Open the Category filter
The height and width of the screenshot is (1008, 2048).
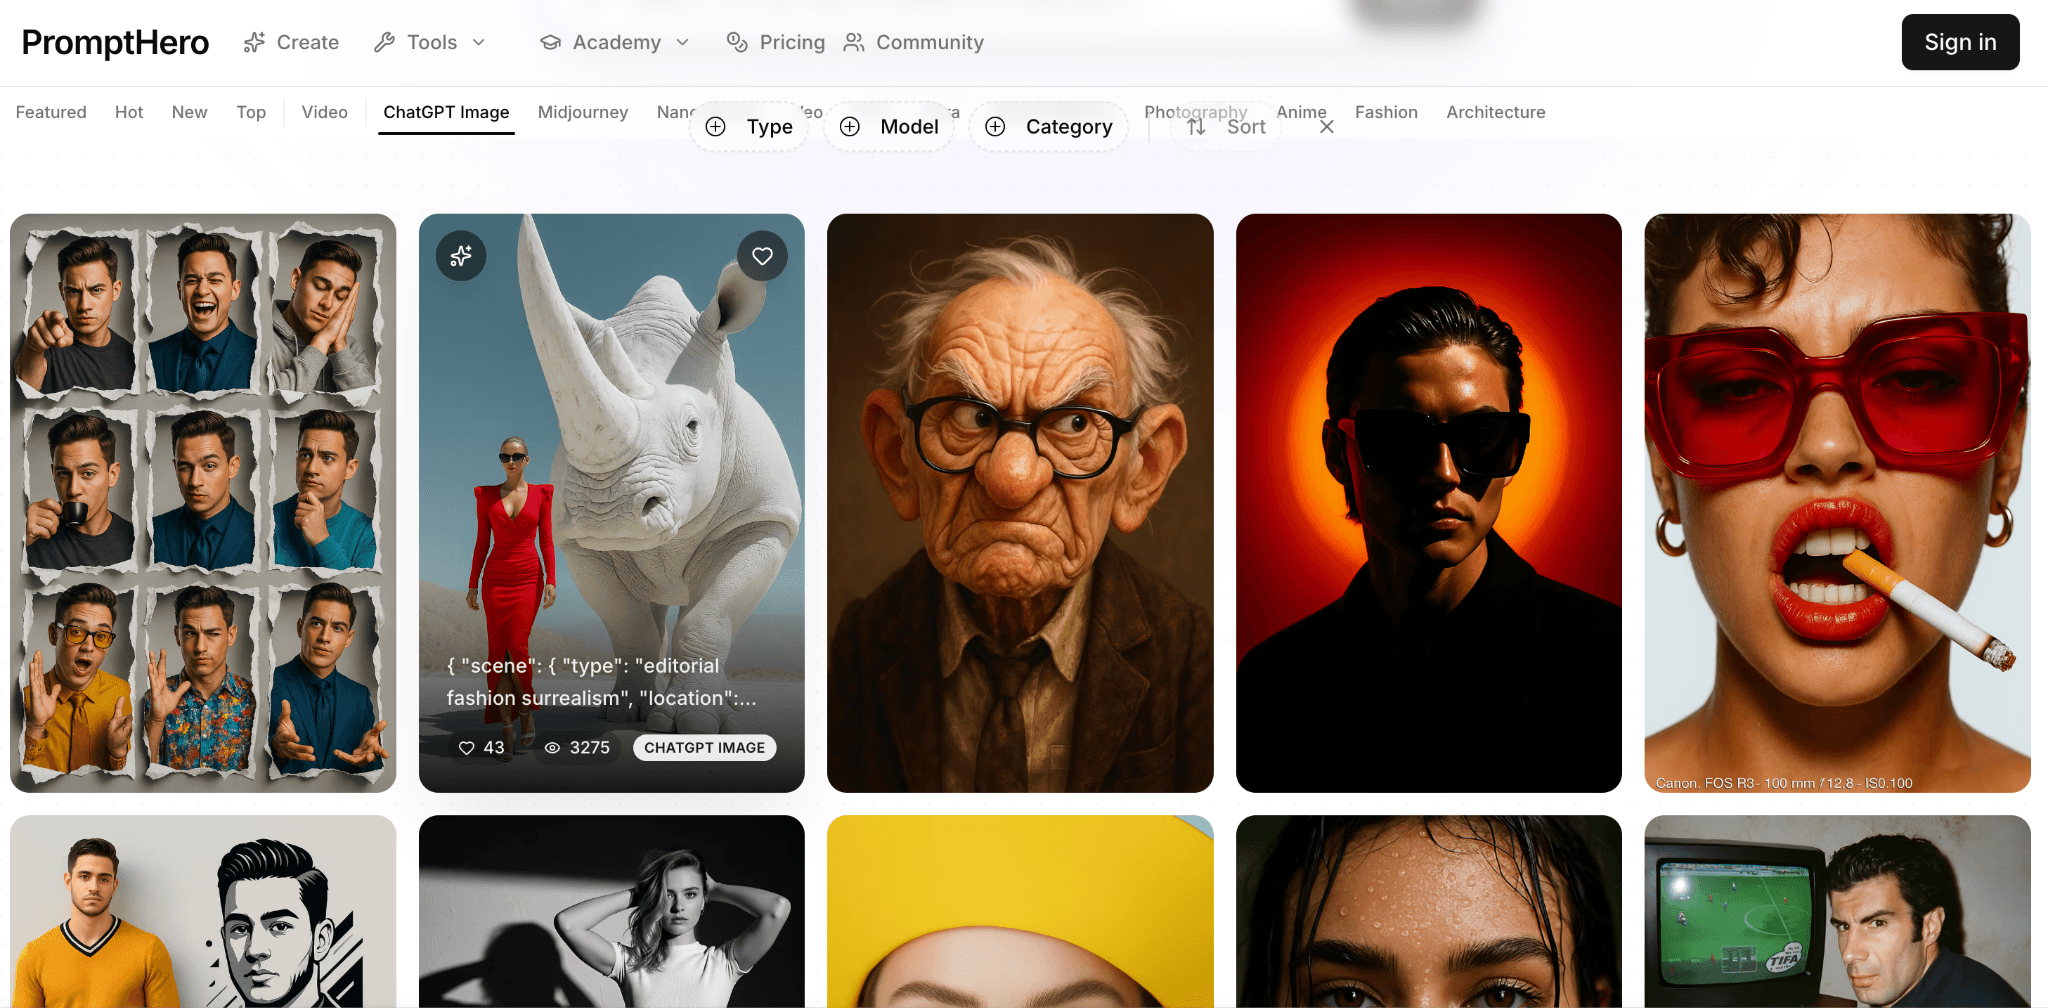[1049, 127]
